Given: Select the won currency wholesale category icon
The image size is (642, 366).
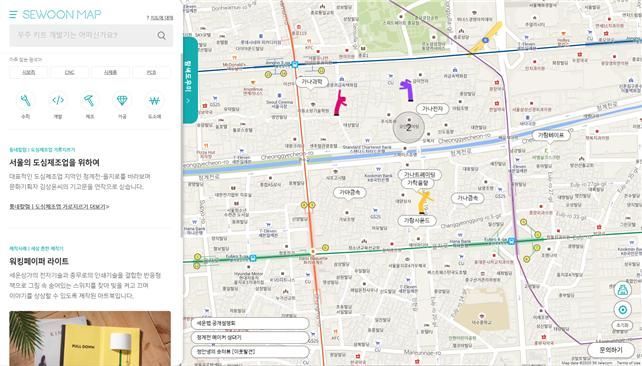Looking at the screenshot, I should pyautogui.click(x=154, y=100).
